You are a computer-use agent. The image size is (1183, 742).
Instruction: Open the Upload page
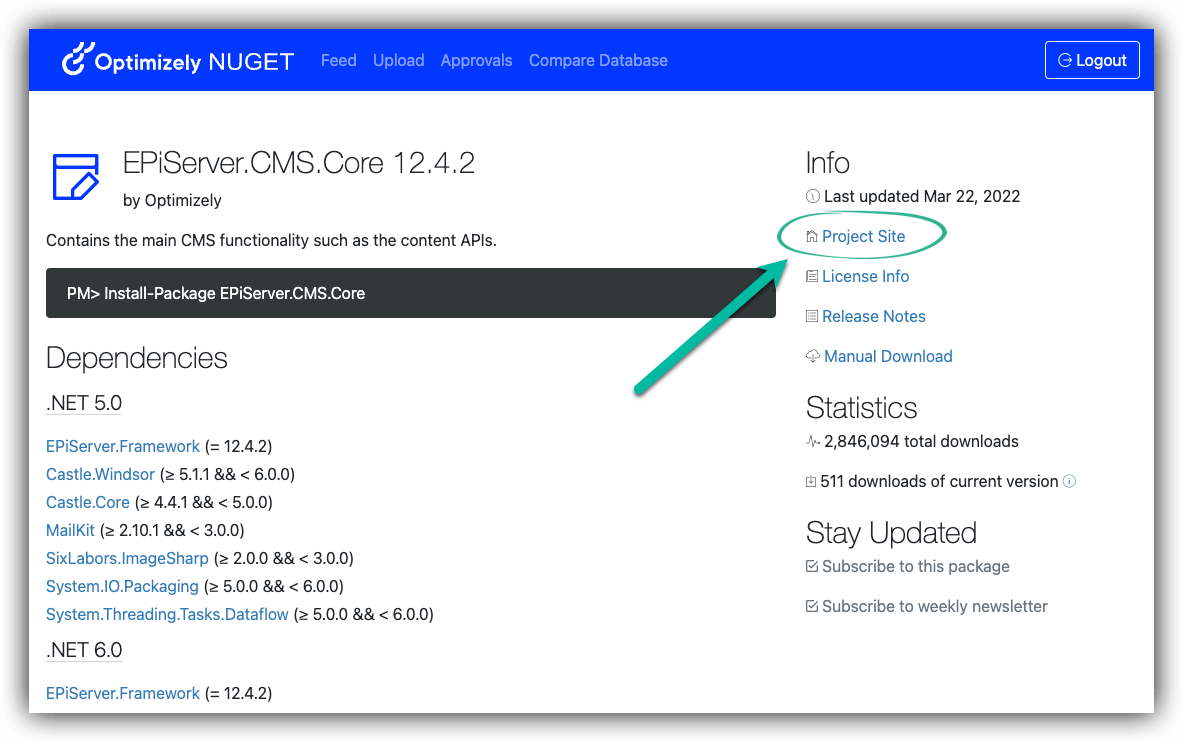[x=398, y=60]
